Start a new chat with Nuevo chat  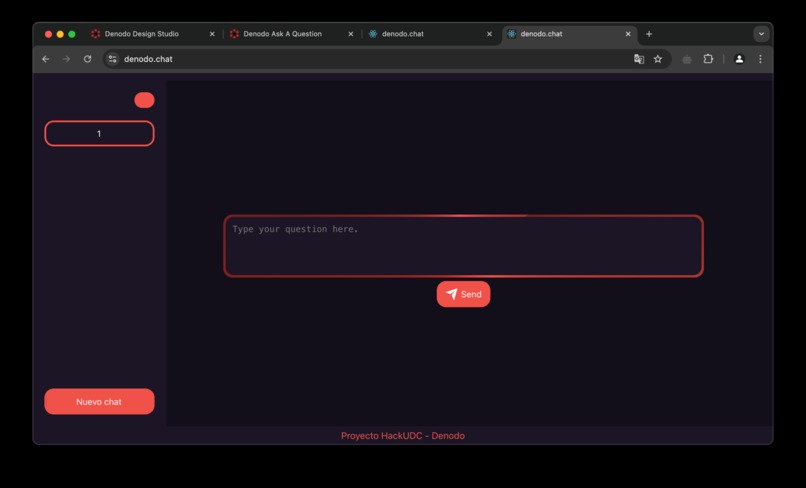(x=99, y=402)
